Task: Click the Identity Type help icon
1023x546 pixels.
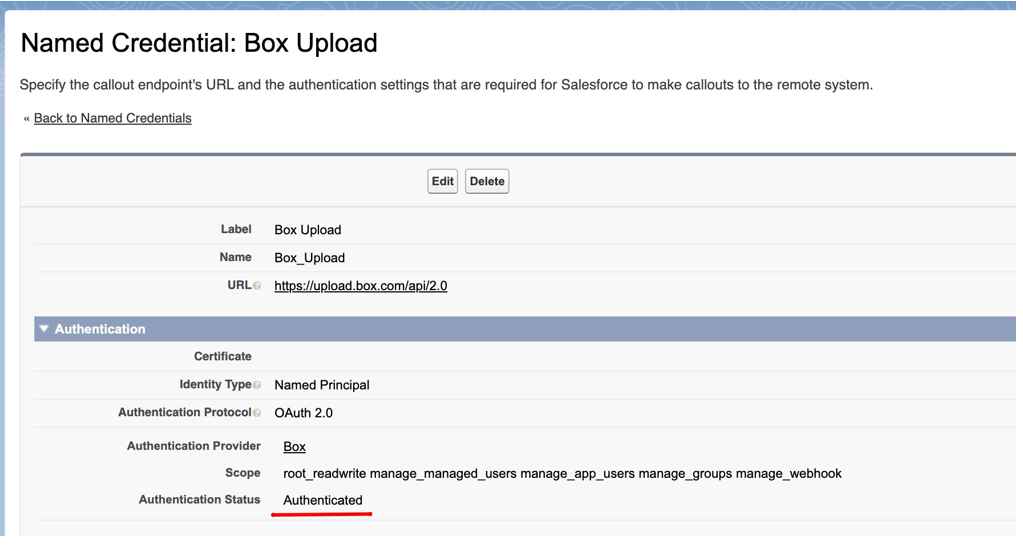Action: (x=257, y=385)
